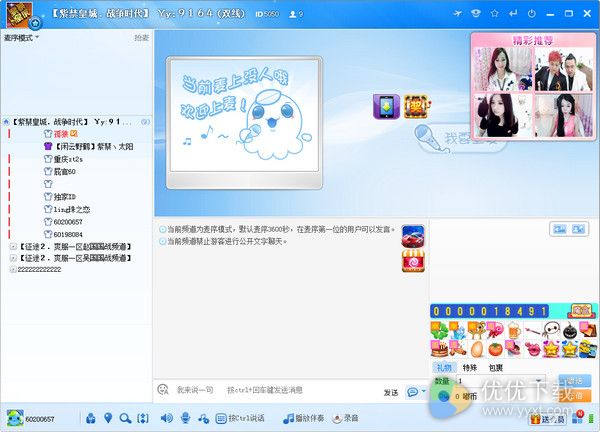Select the birthday cake gift
The height and width of the screenshot is (432, 600).
tap(439, 349)
